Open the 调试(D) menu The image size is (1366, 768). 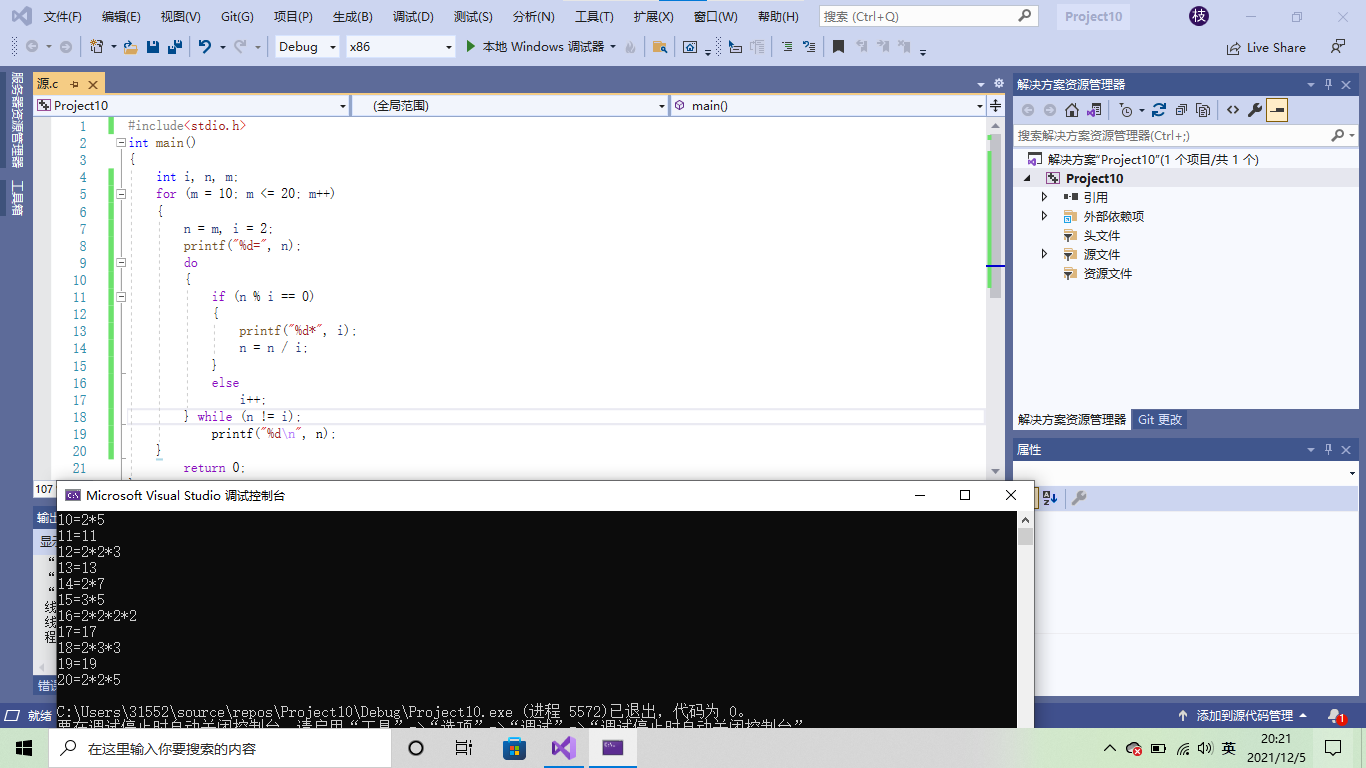(413, 17)
